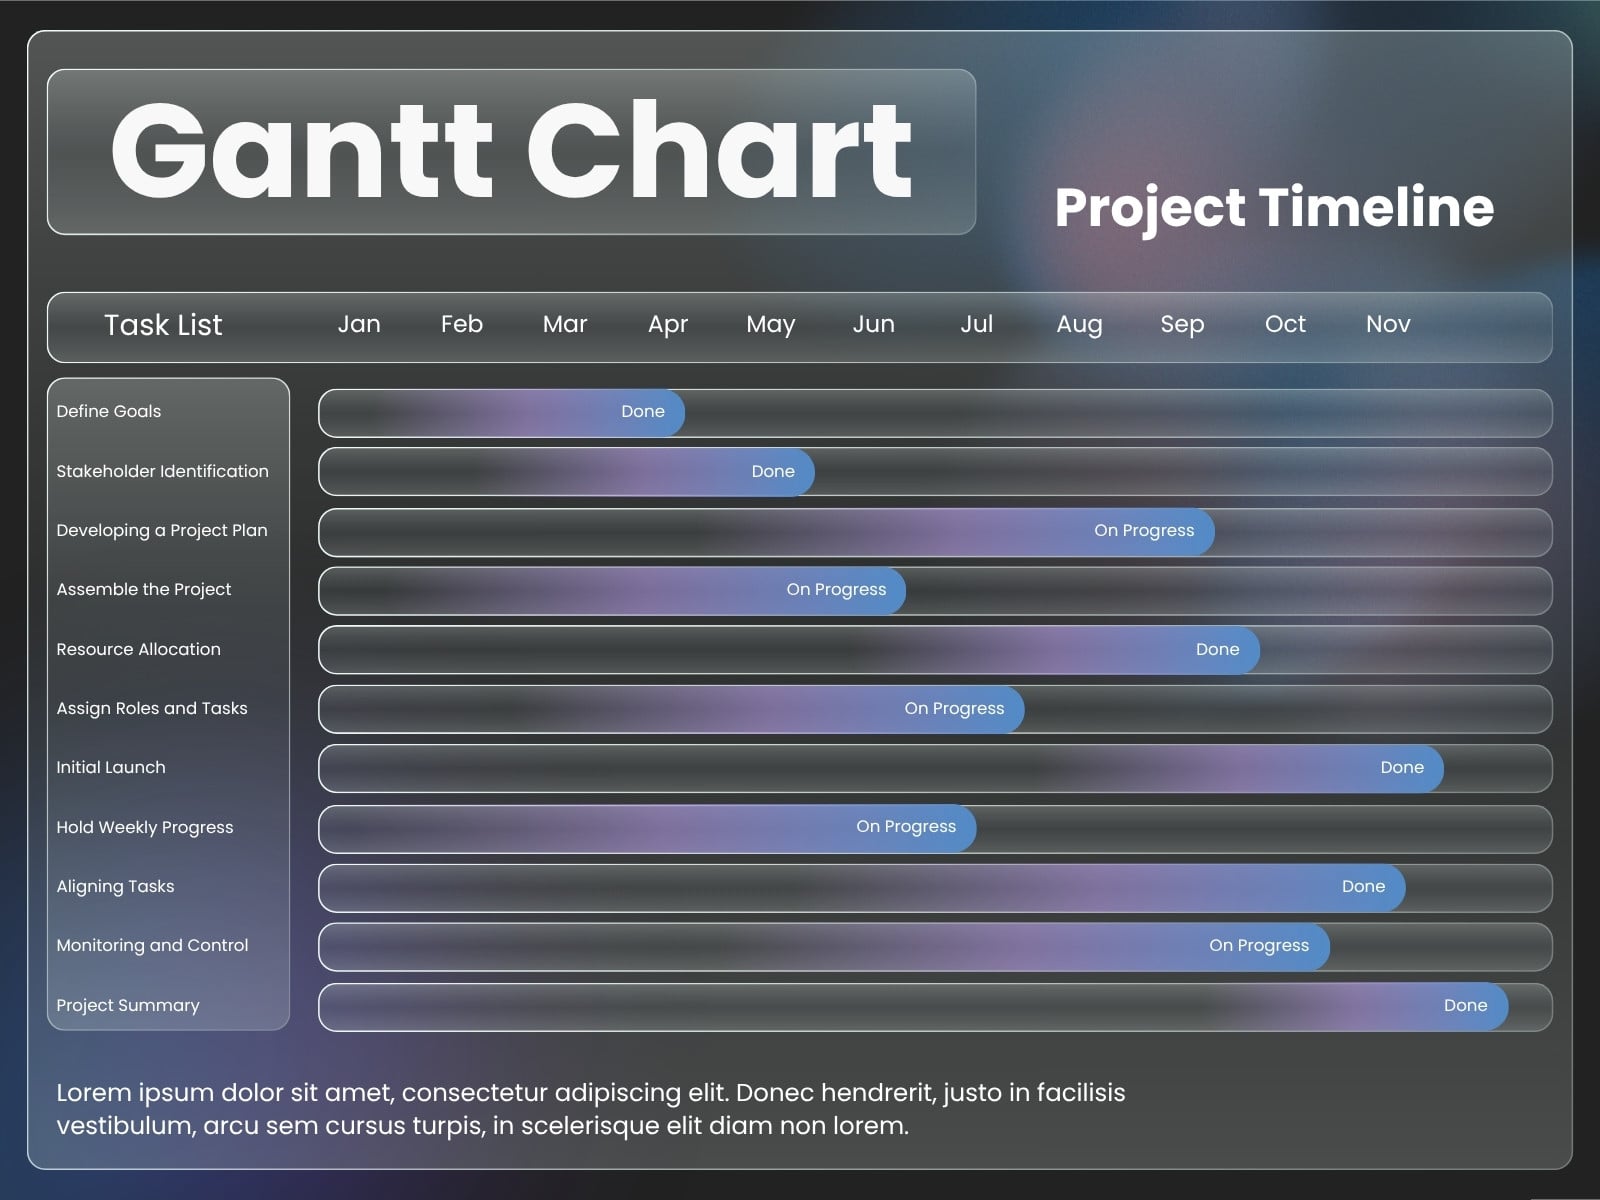Click the Project Summary task
The height and width of the screenshot is (1200, 1600).
click(x=128, y=1005)
